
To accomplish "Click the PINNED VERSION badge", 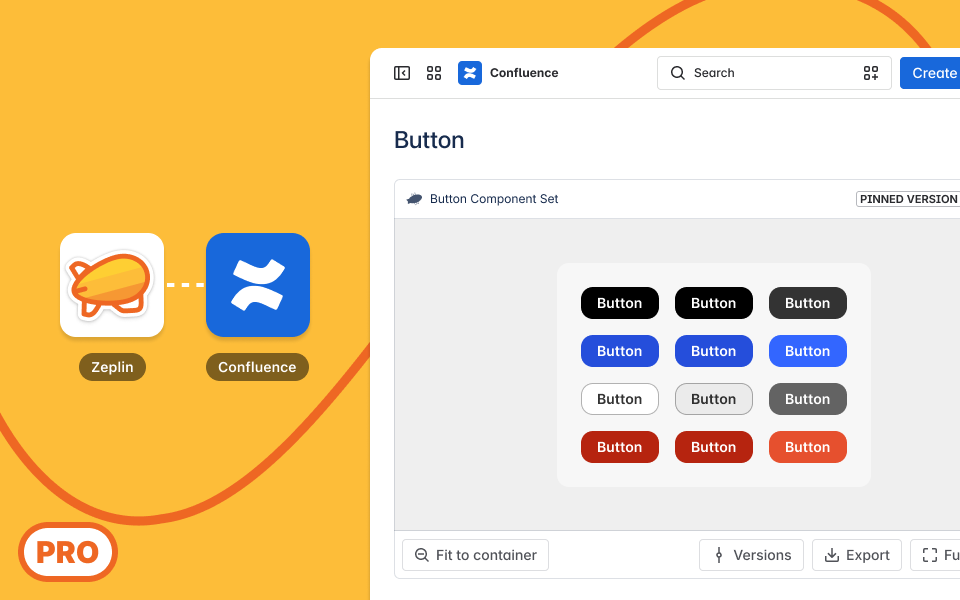I will [908, 199].
